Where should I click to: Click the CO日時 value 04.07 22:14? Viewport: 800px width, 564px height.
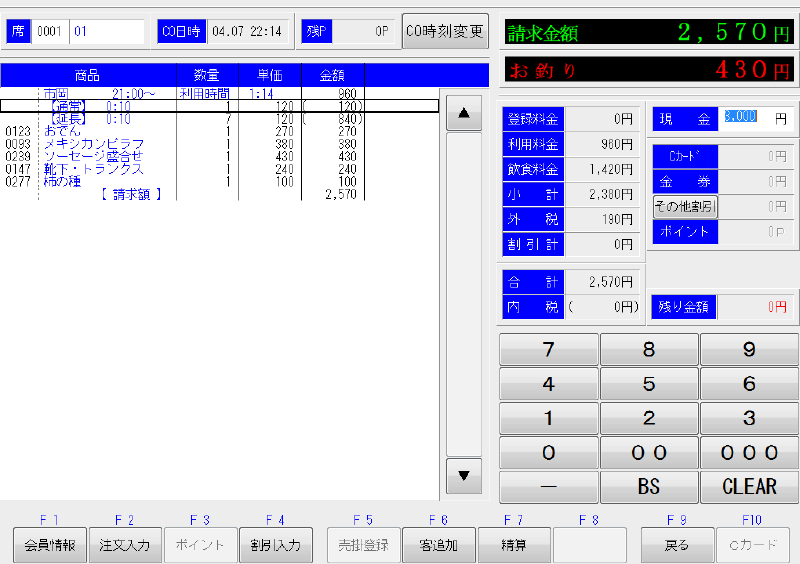coord(248,31)
